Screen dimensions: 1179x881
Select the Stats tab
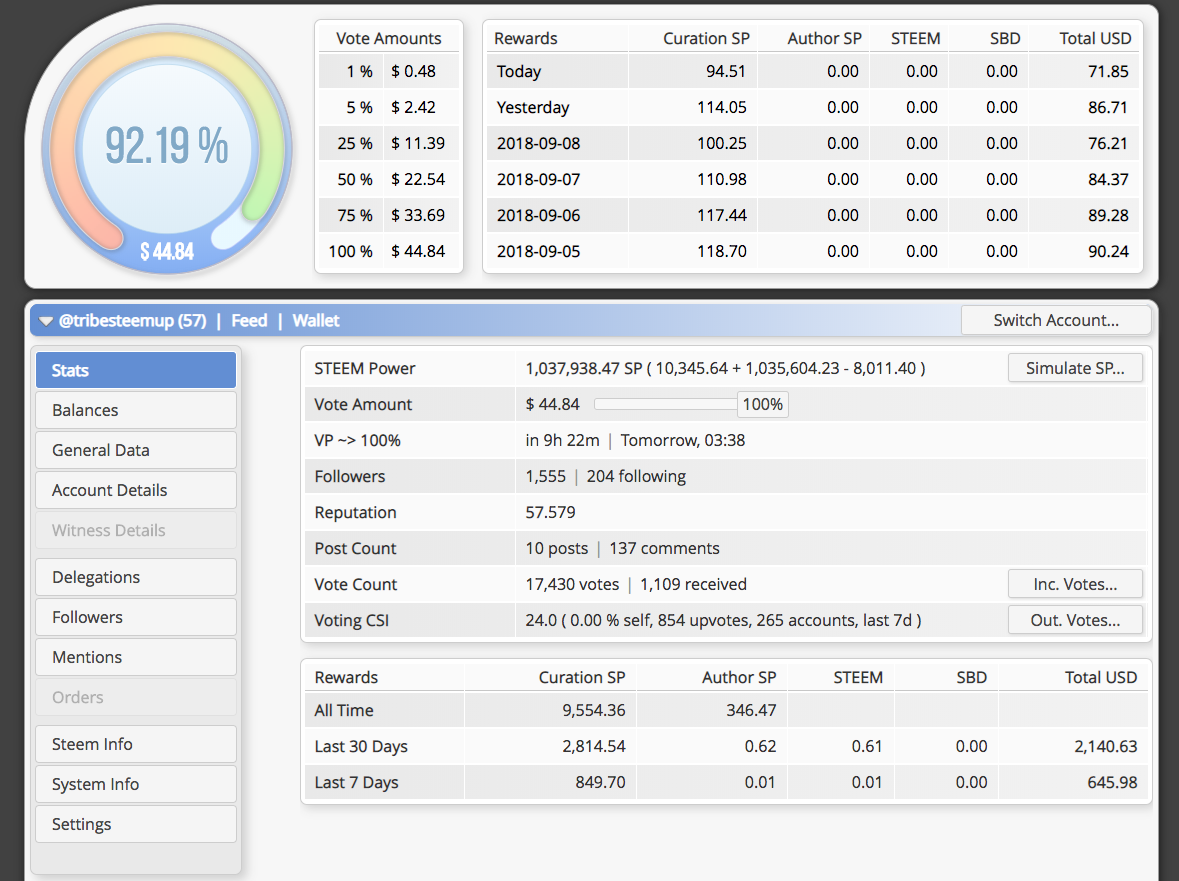(136, 370)
